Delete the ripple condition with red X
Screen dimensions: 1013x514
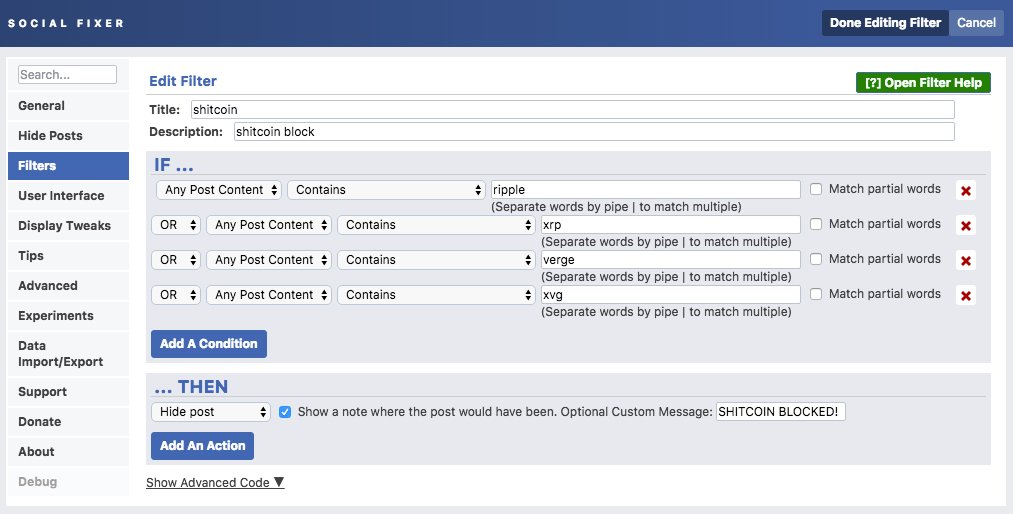click(966, 190)
